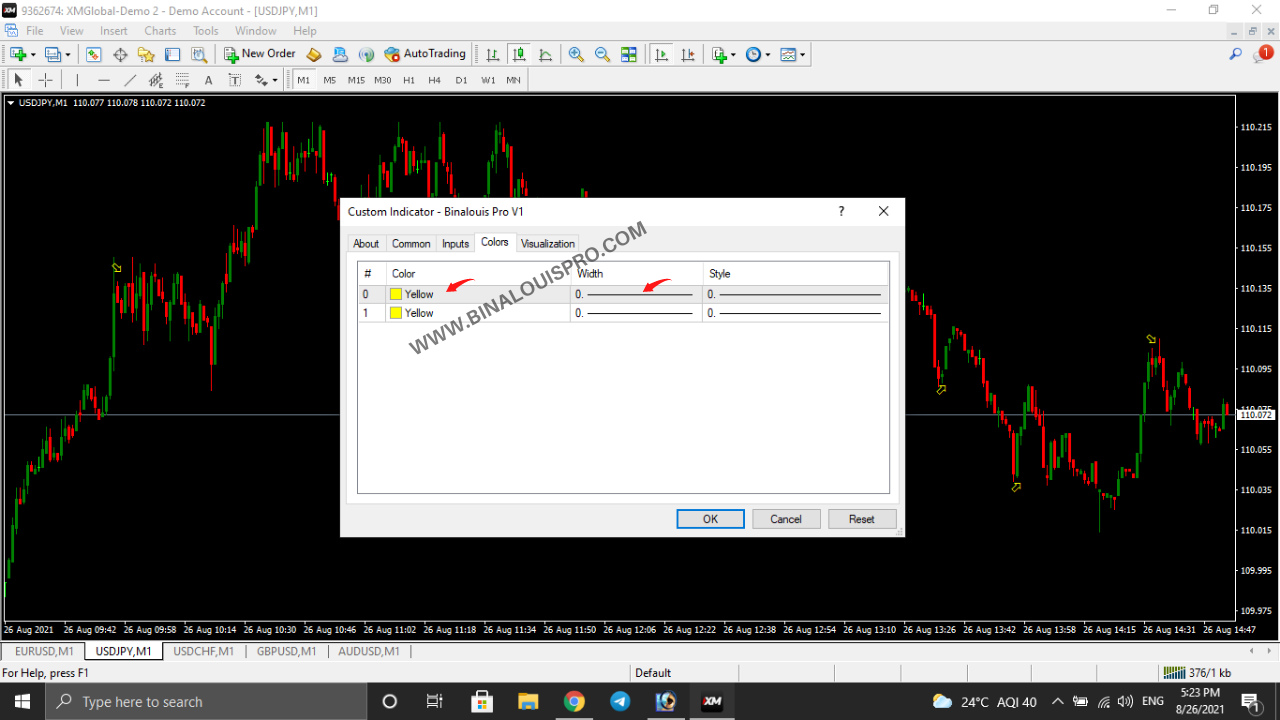Tile chart windows with the tile icon
Image resolution: width=1280 pixels, height=720 pixels.
[x=629, y=55]
